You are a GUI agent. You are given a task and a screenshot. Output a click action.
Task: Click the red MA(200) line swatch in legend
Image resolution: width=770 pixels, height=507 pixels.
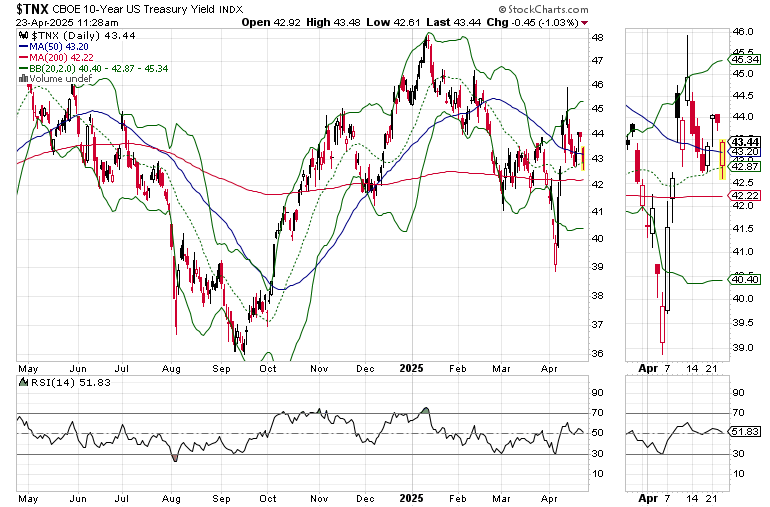coord(23,57)
